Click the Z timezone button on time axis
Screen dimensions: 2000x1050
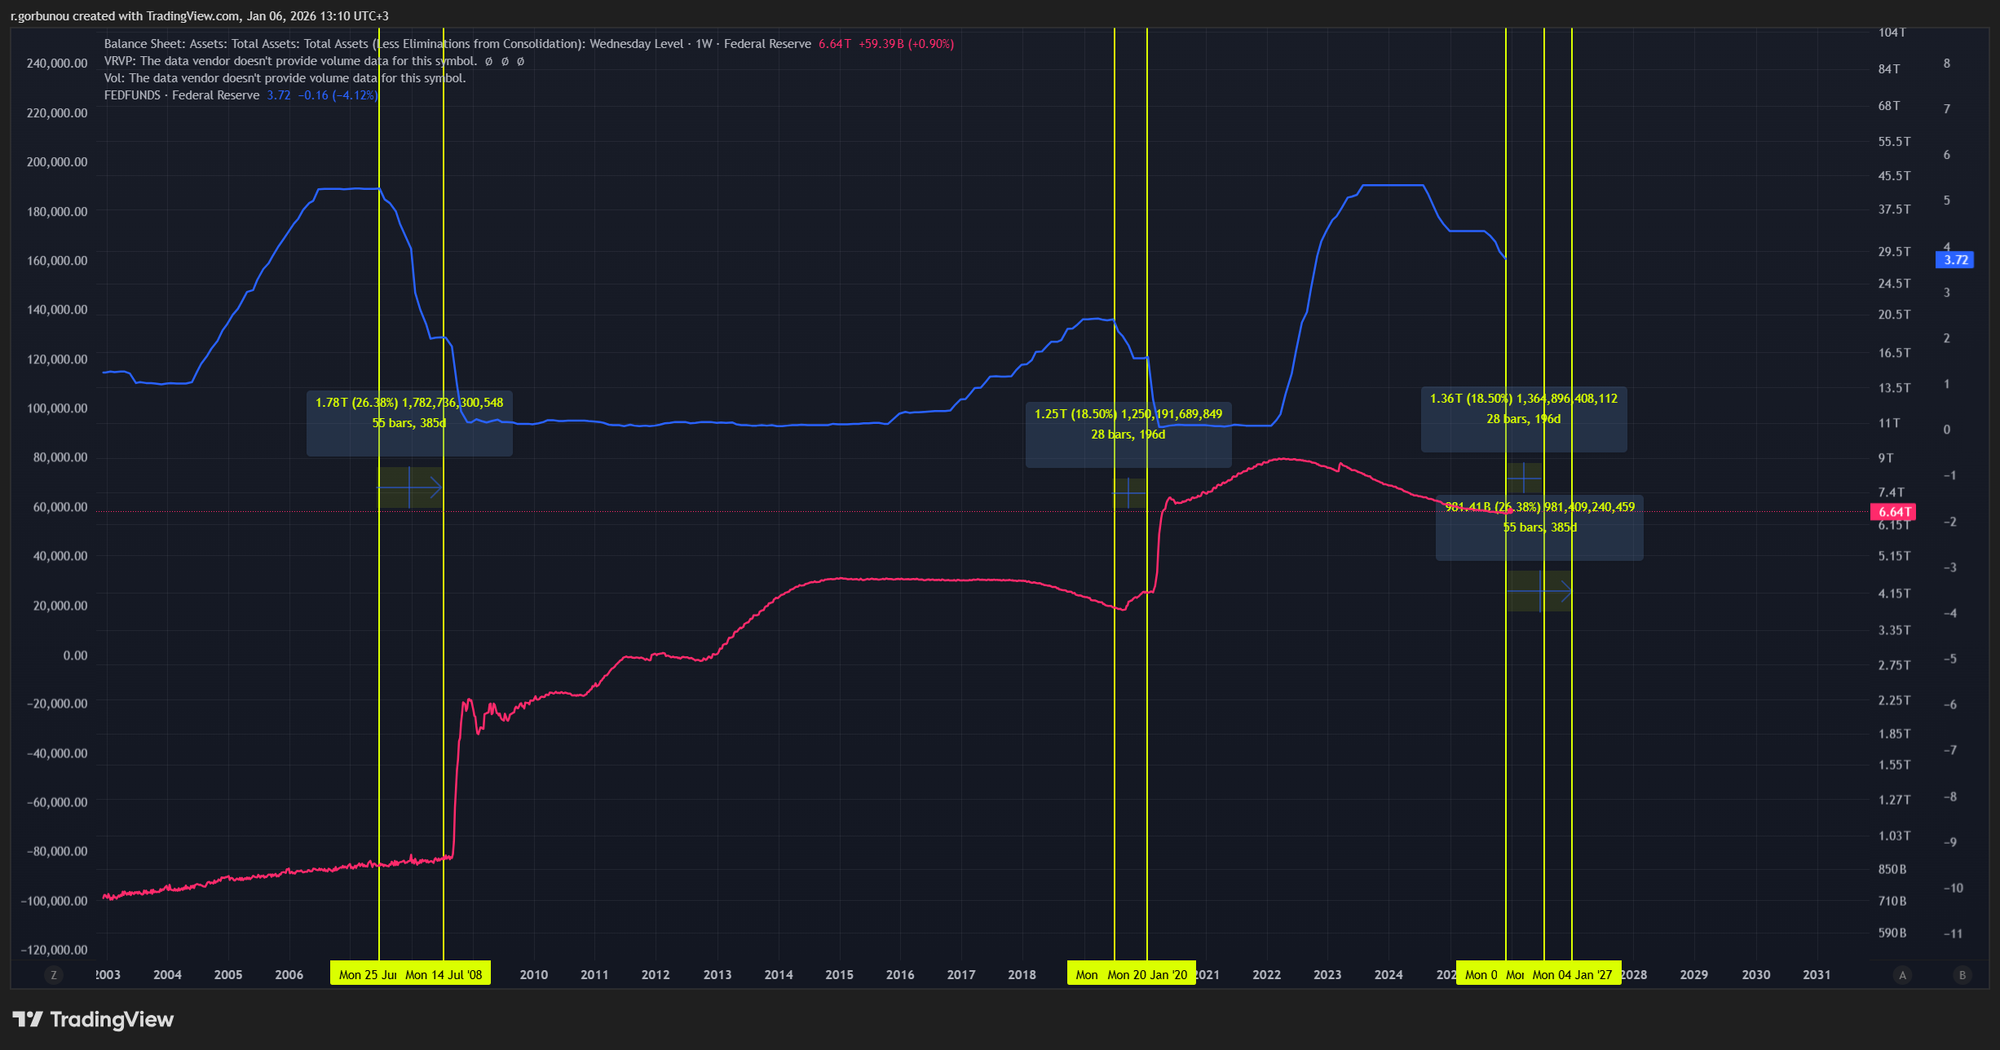click(x=54, y=975)
